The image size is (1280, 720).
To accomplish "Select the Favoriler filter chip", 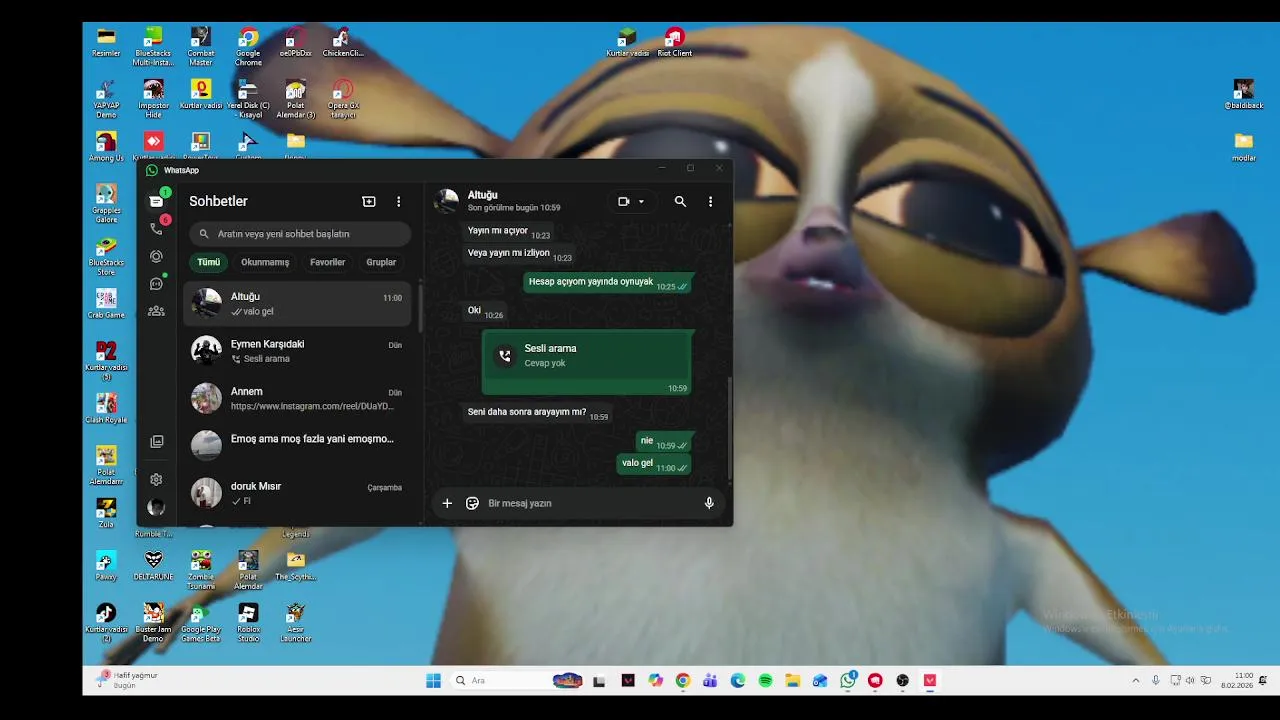I will [327, 262].
